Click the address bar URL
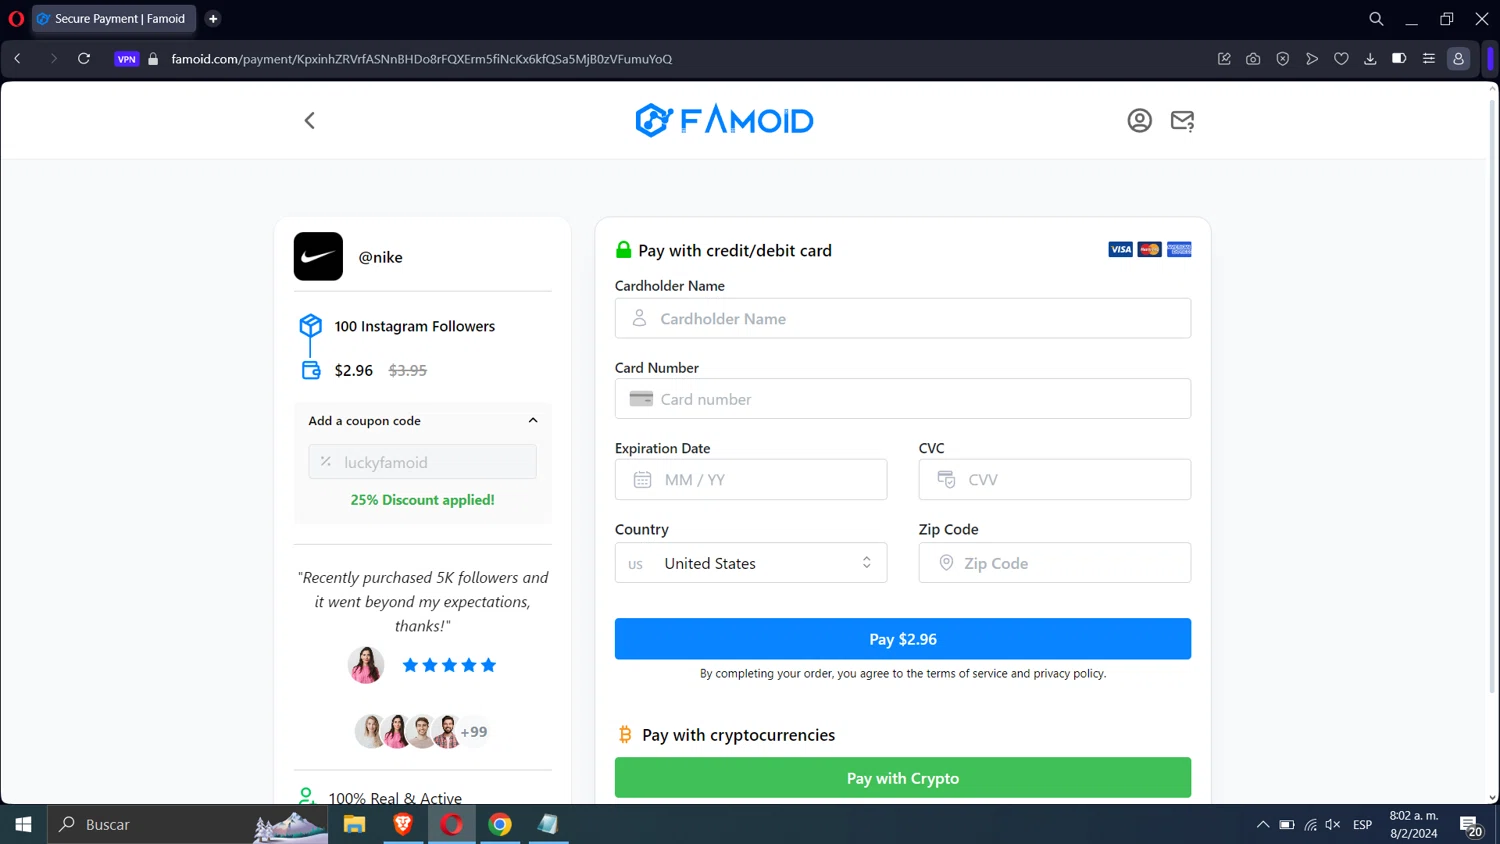The width and height of the screenshot is (1500, 844). tap(421, 59)
